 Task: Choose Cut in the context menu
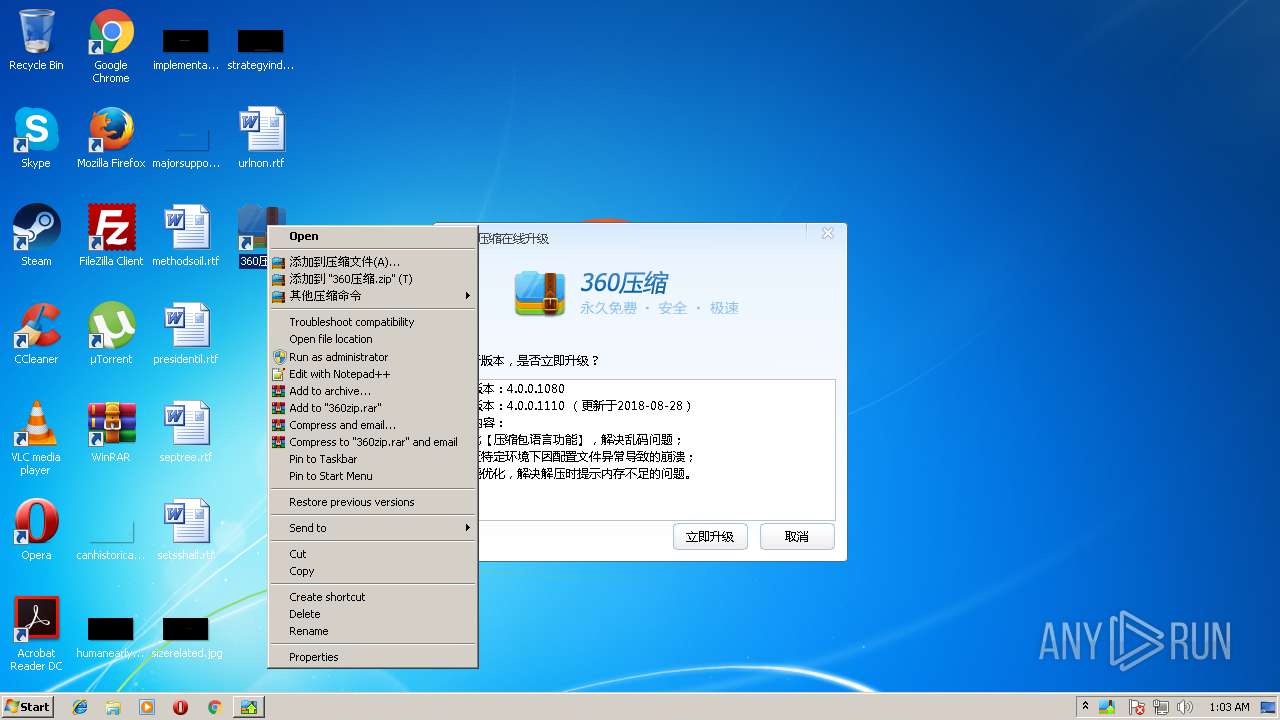(373, 554)
